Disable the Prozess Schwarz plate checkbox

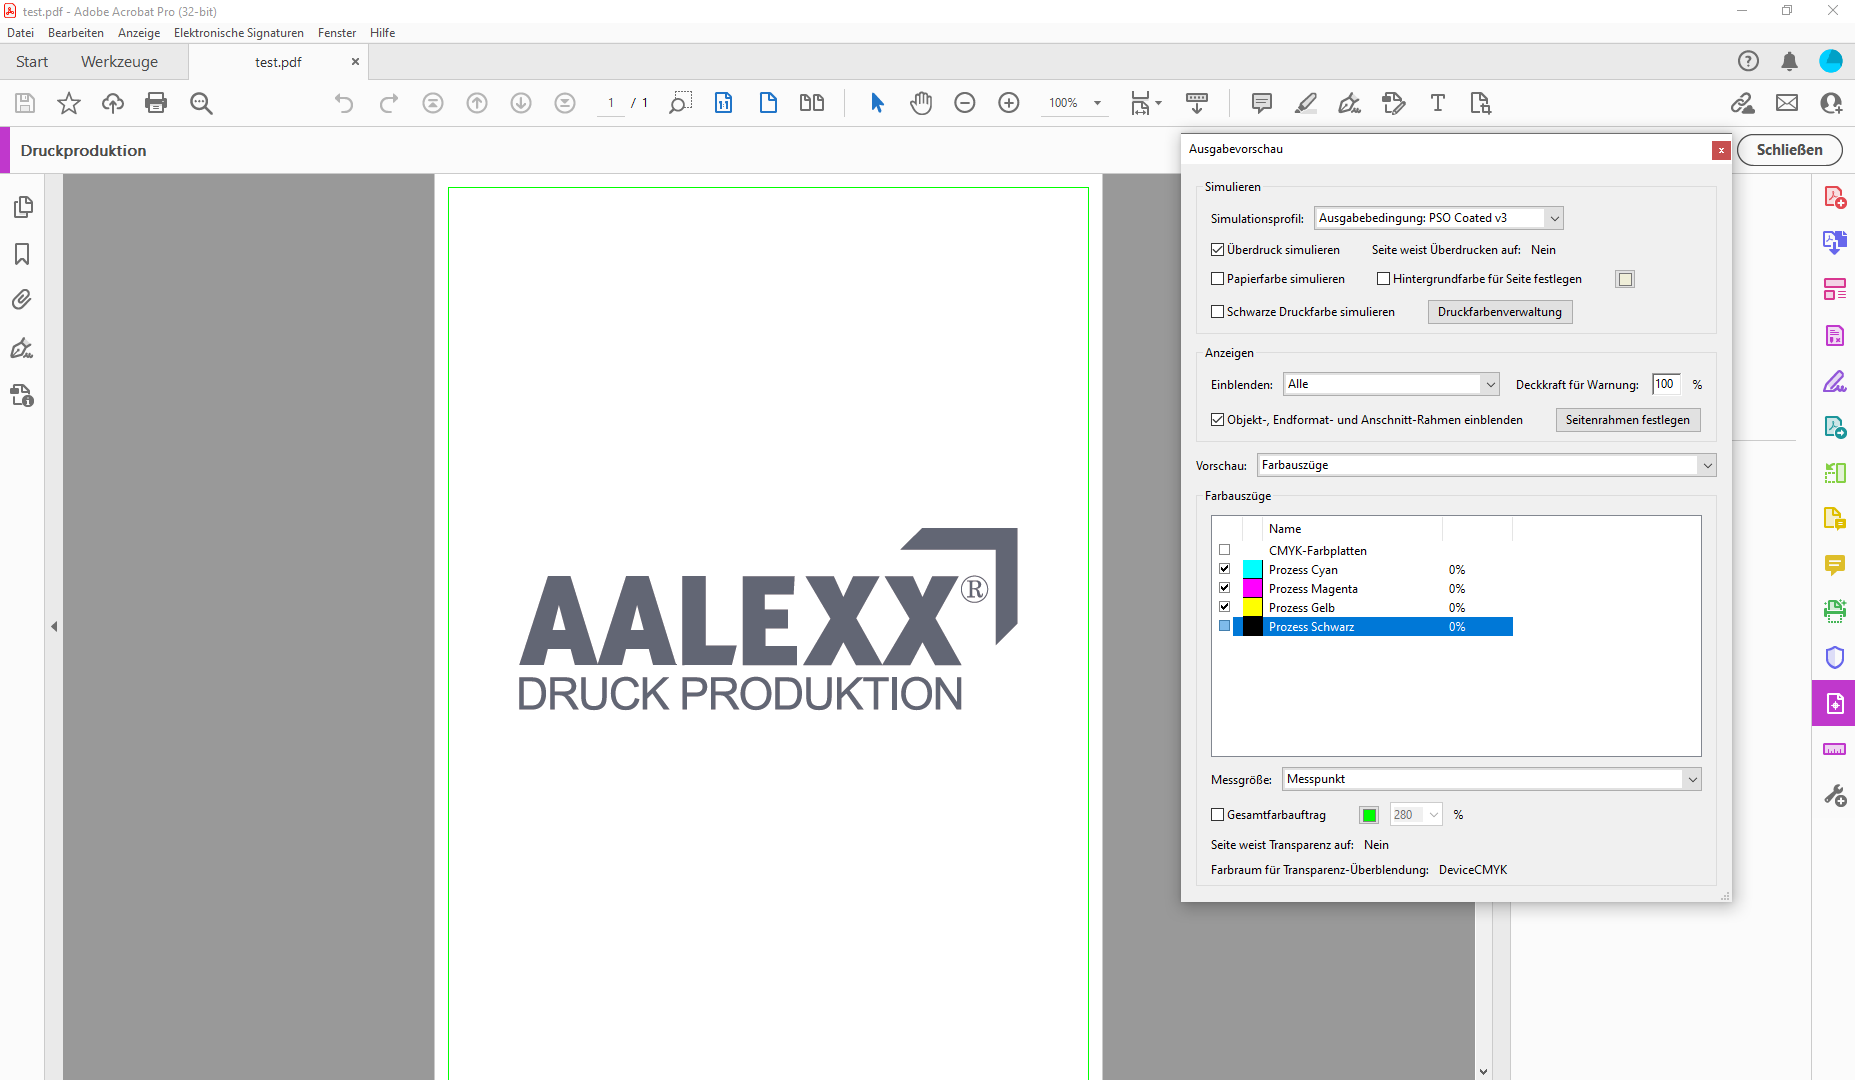(x=1224, y=626)
